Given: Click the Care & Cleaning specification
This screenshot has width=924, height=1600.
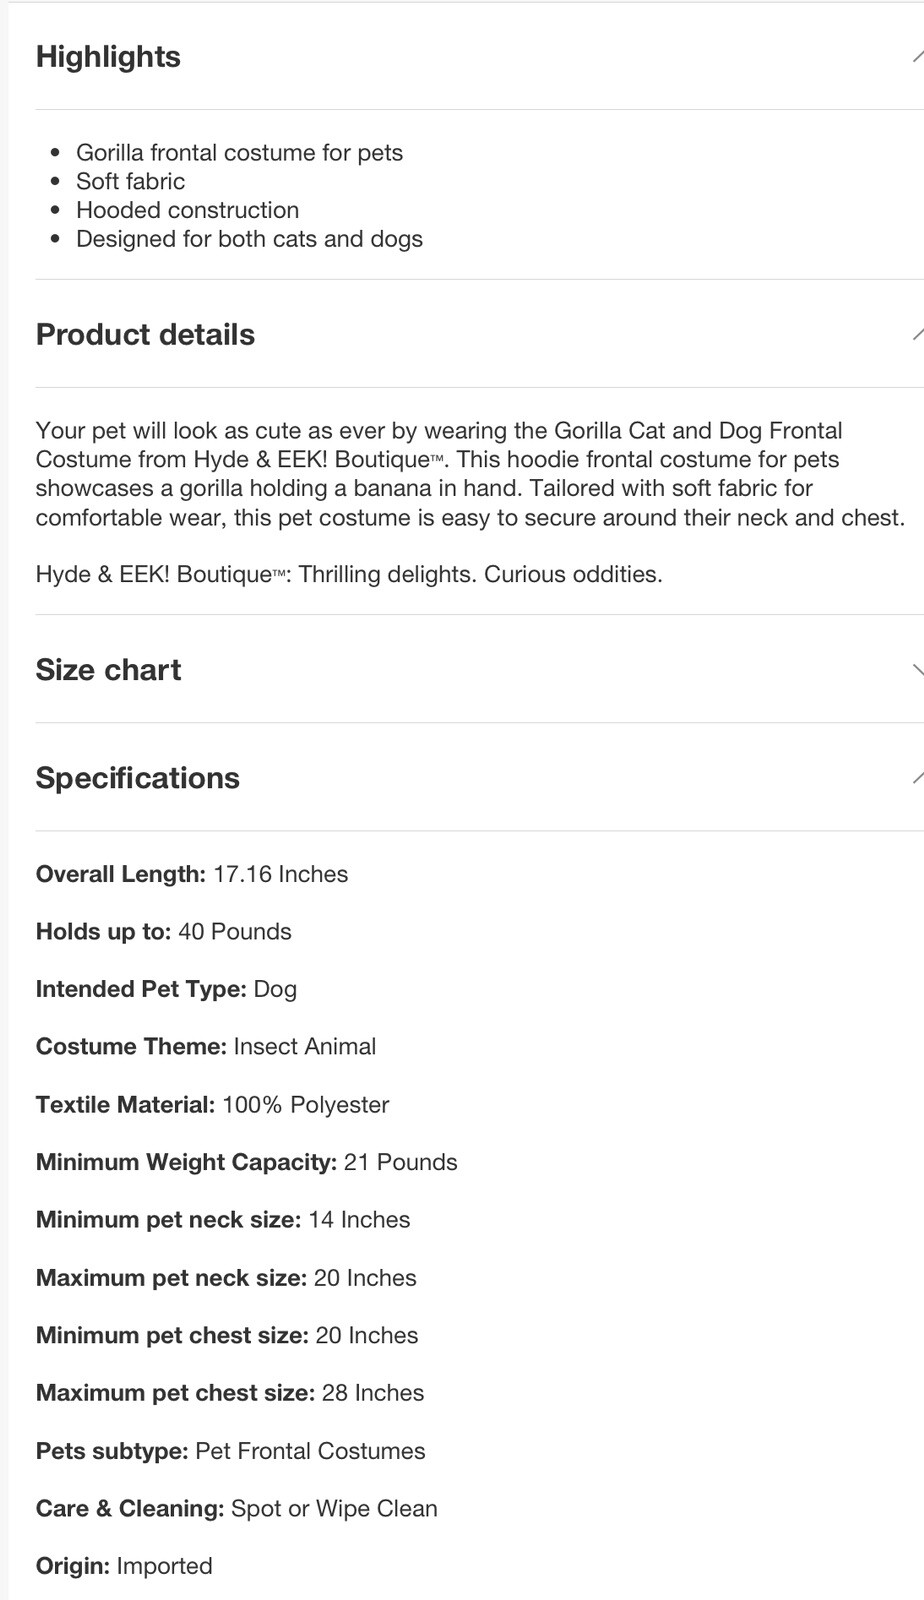Looking at the screenshot, I should coord(237,1509).
